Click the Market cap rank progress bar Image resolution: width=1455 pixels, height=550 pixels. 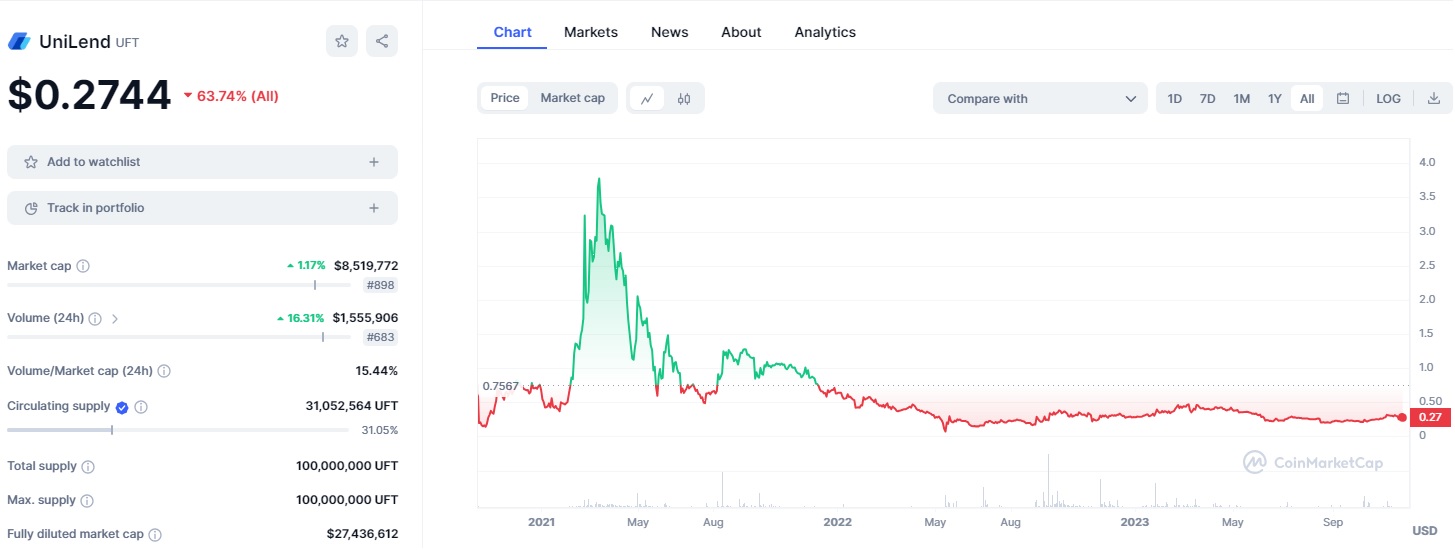click(x=179, y=285)
